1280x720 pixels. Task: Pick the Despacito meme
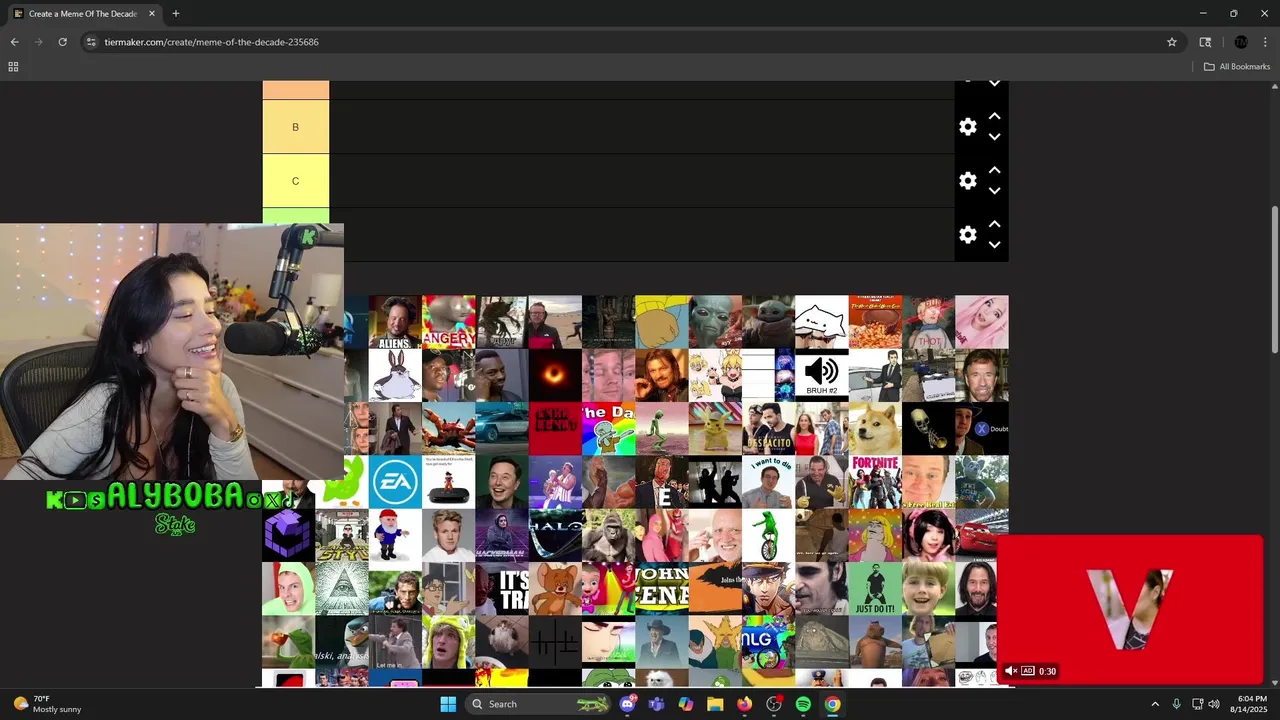tap(768, 428)
